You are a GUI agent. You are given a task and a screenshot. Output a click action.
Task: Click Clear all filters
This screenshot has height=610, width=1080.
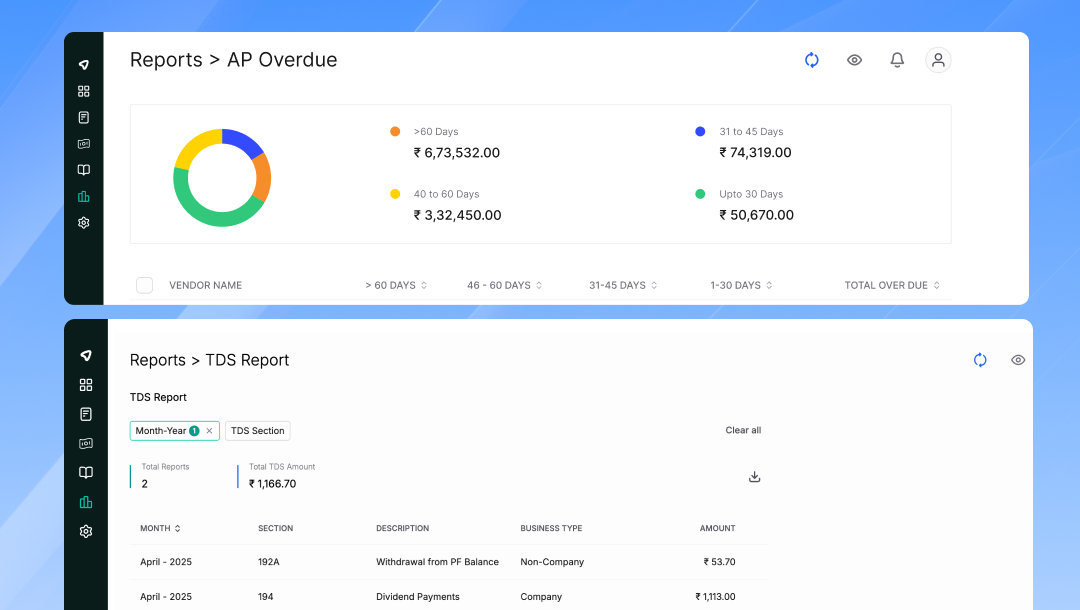click(x=743, y=430)
